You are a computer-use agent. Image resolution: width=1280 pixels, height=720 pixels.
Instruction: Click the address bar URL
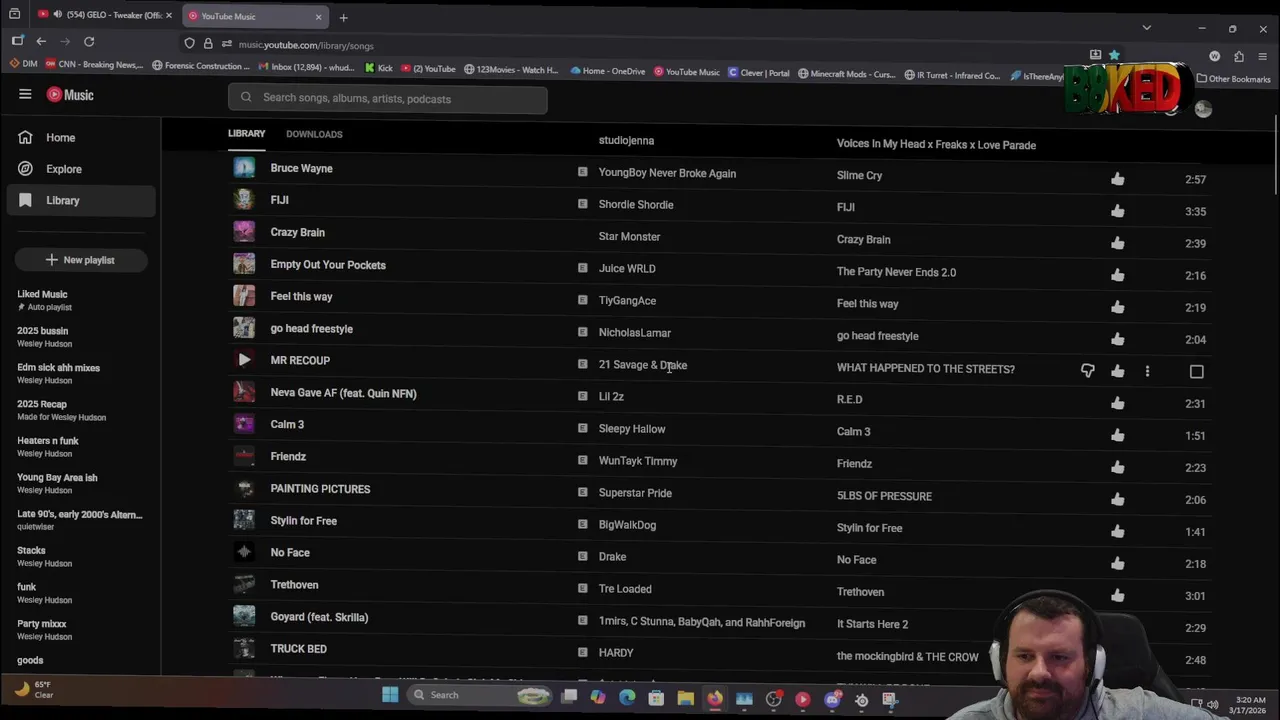click(x=306, y=45)
